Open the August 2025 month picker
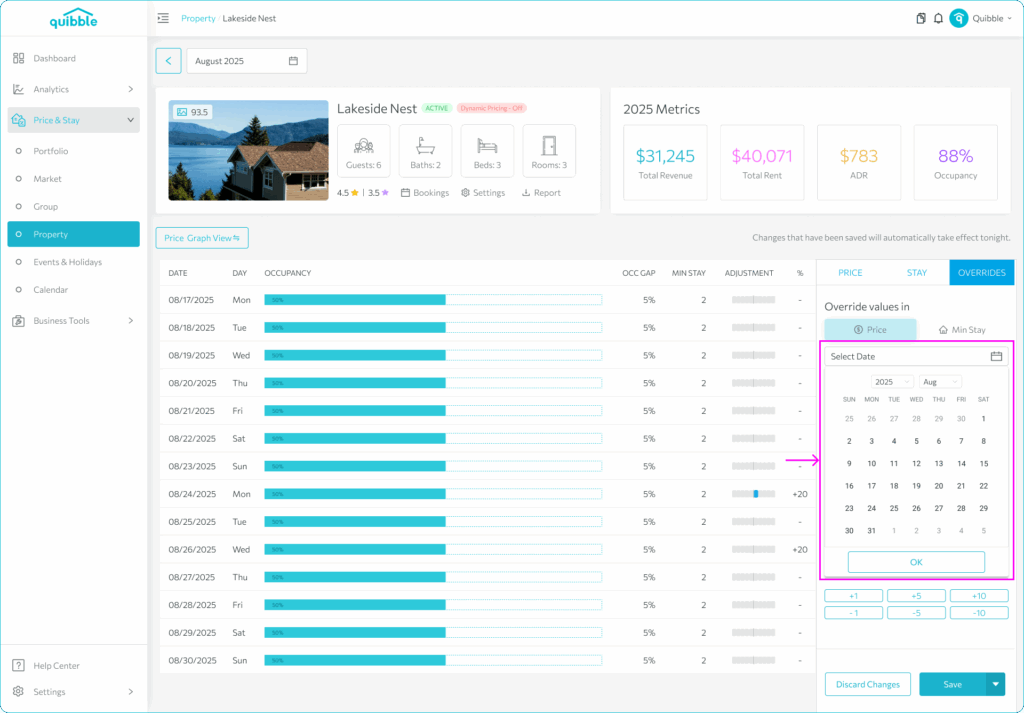This screenshot has width=1024, height=713. (x=247, y=61)
